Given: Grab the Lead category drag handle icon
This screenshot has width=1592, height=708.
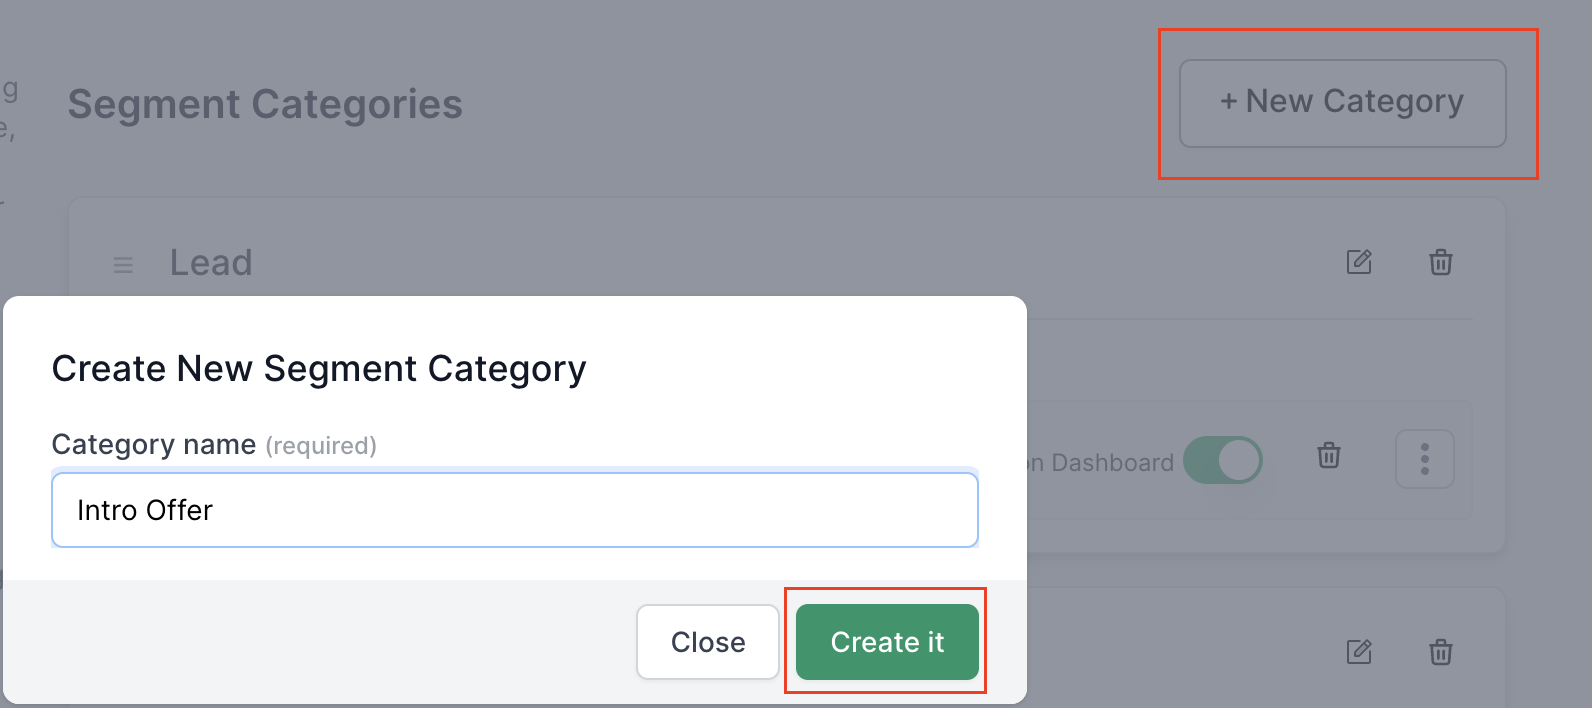Looking at the screenshot, I should coord(123,265).
